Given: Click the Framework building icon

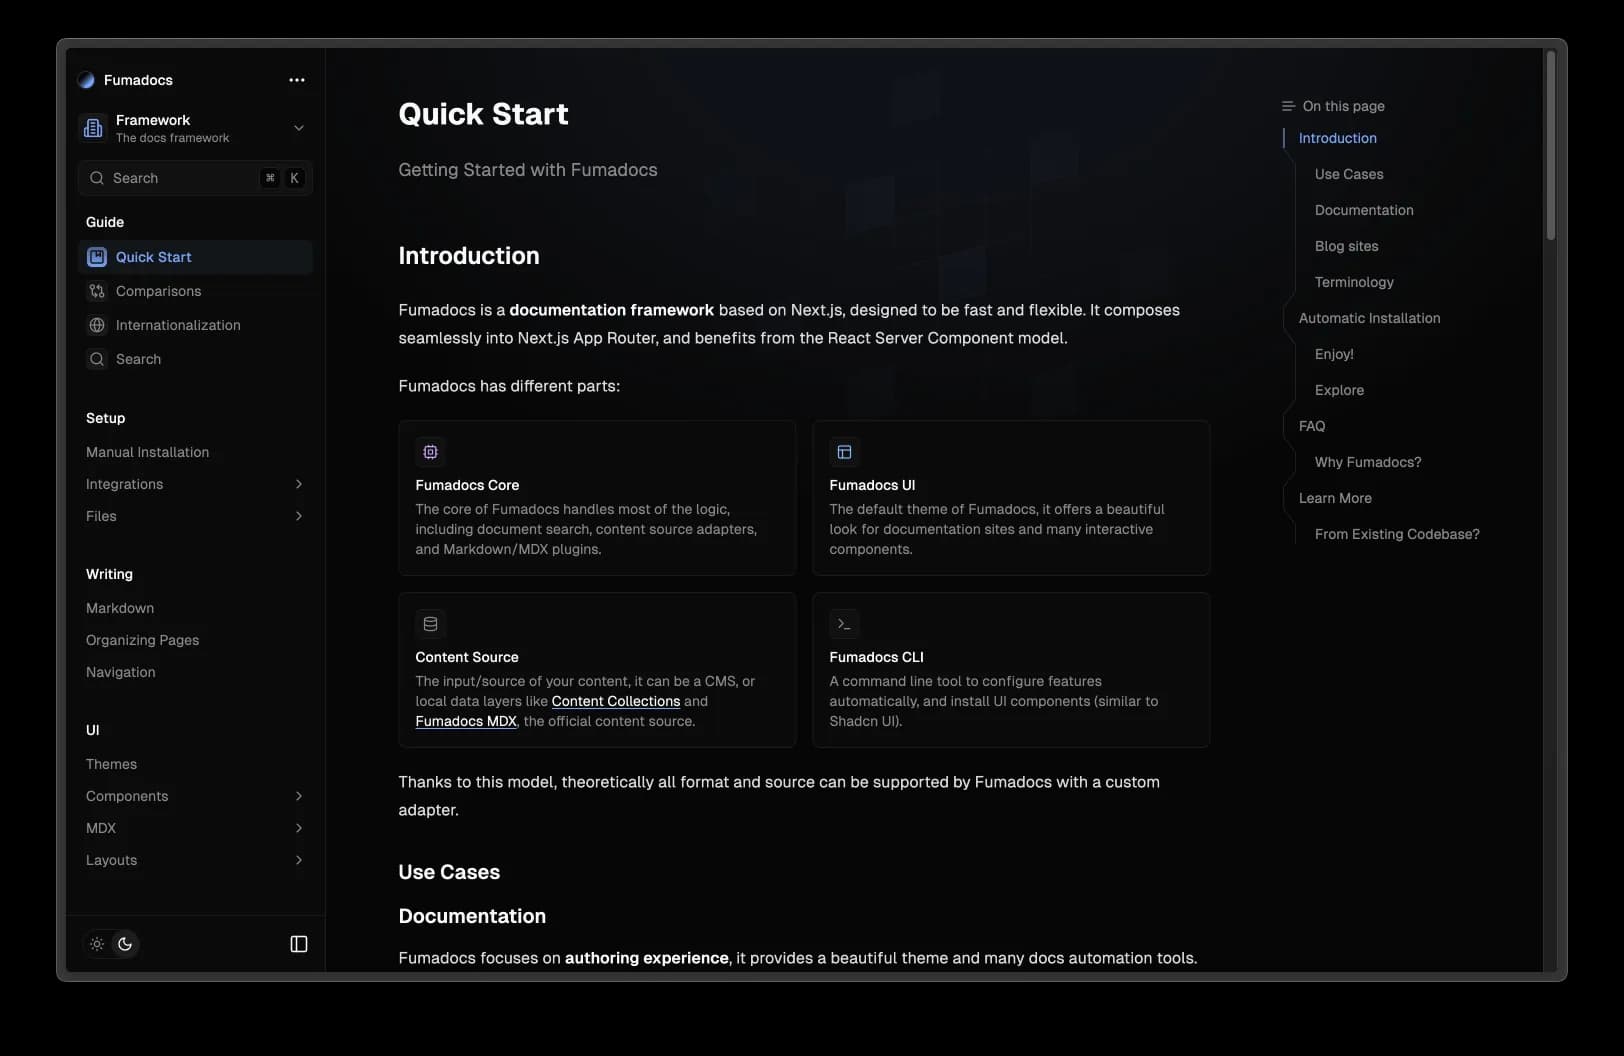Looking at the screenshot, I should [93, 128].
